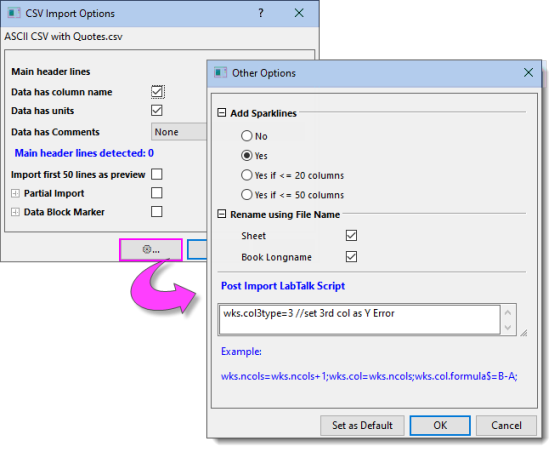556x451 pixels.
Task: Click the Other Options title bar icon
Action: (x=220, y=73)
